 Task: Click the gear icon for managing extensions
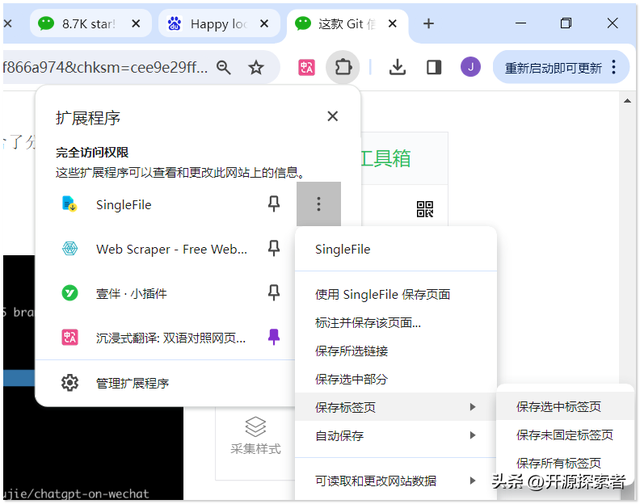click(70, 383)
